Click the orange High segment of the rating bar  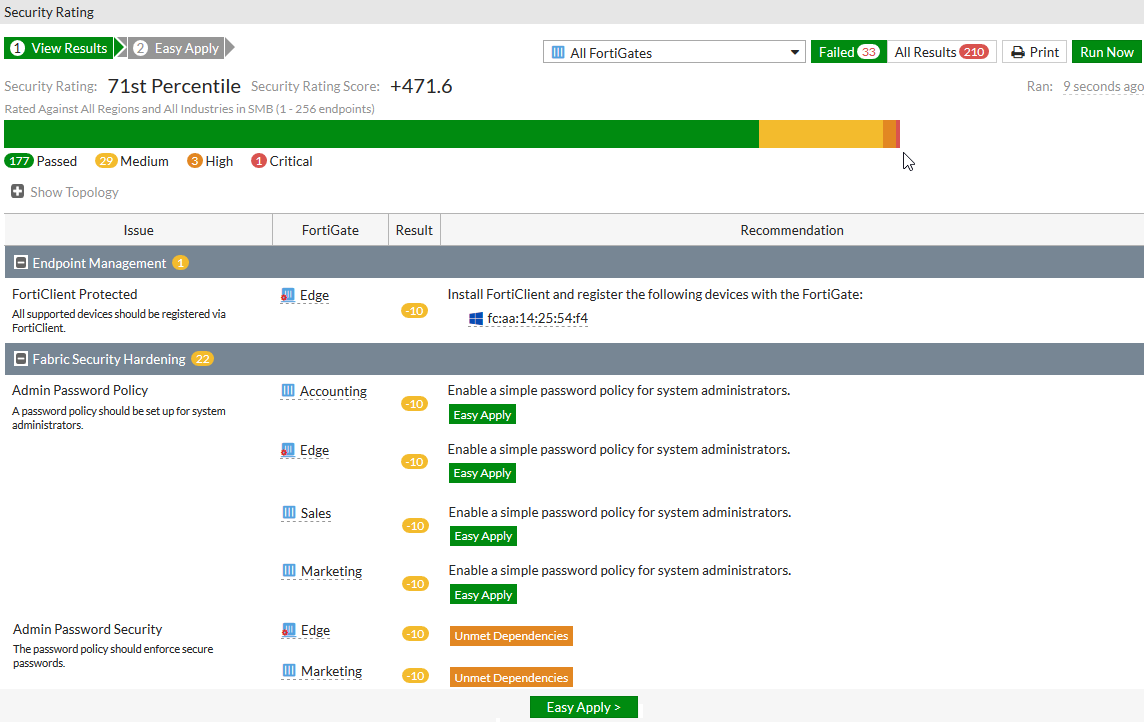tap(889, 134)
